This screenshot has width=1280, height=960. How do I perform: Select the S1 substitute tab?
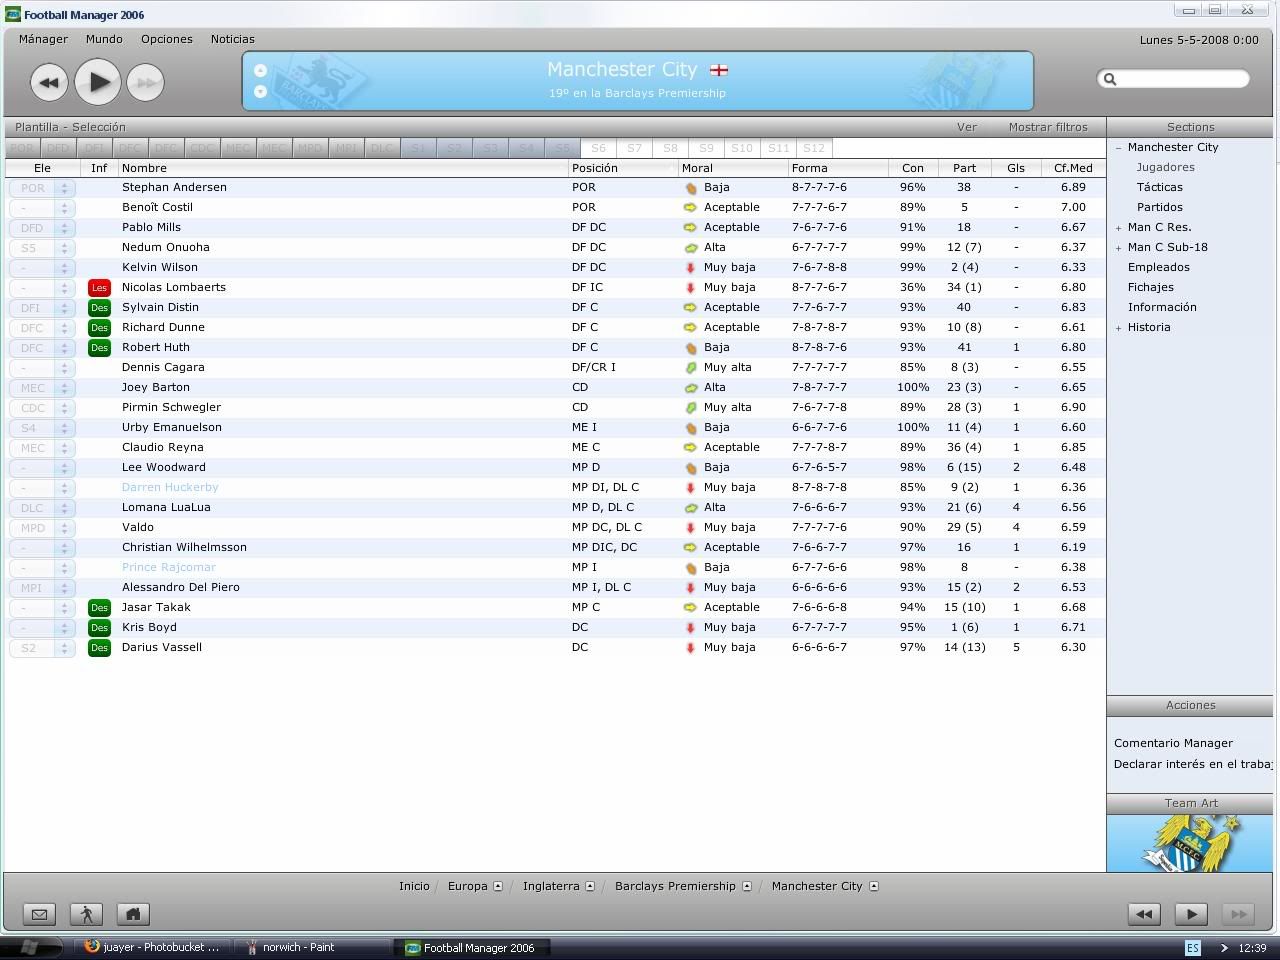pyautogui.click(x=418, y=148)
